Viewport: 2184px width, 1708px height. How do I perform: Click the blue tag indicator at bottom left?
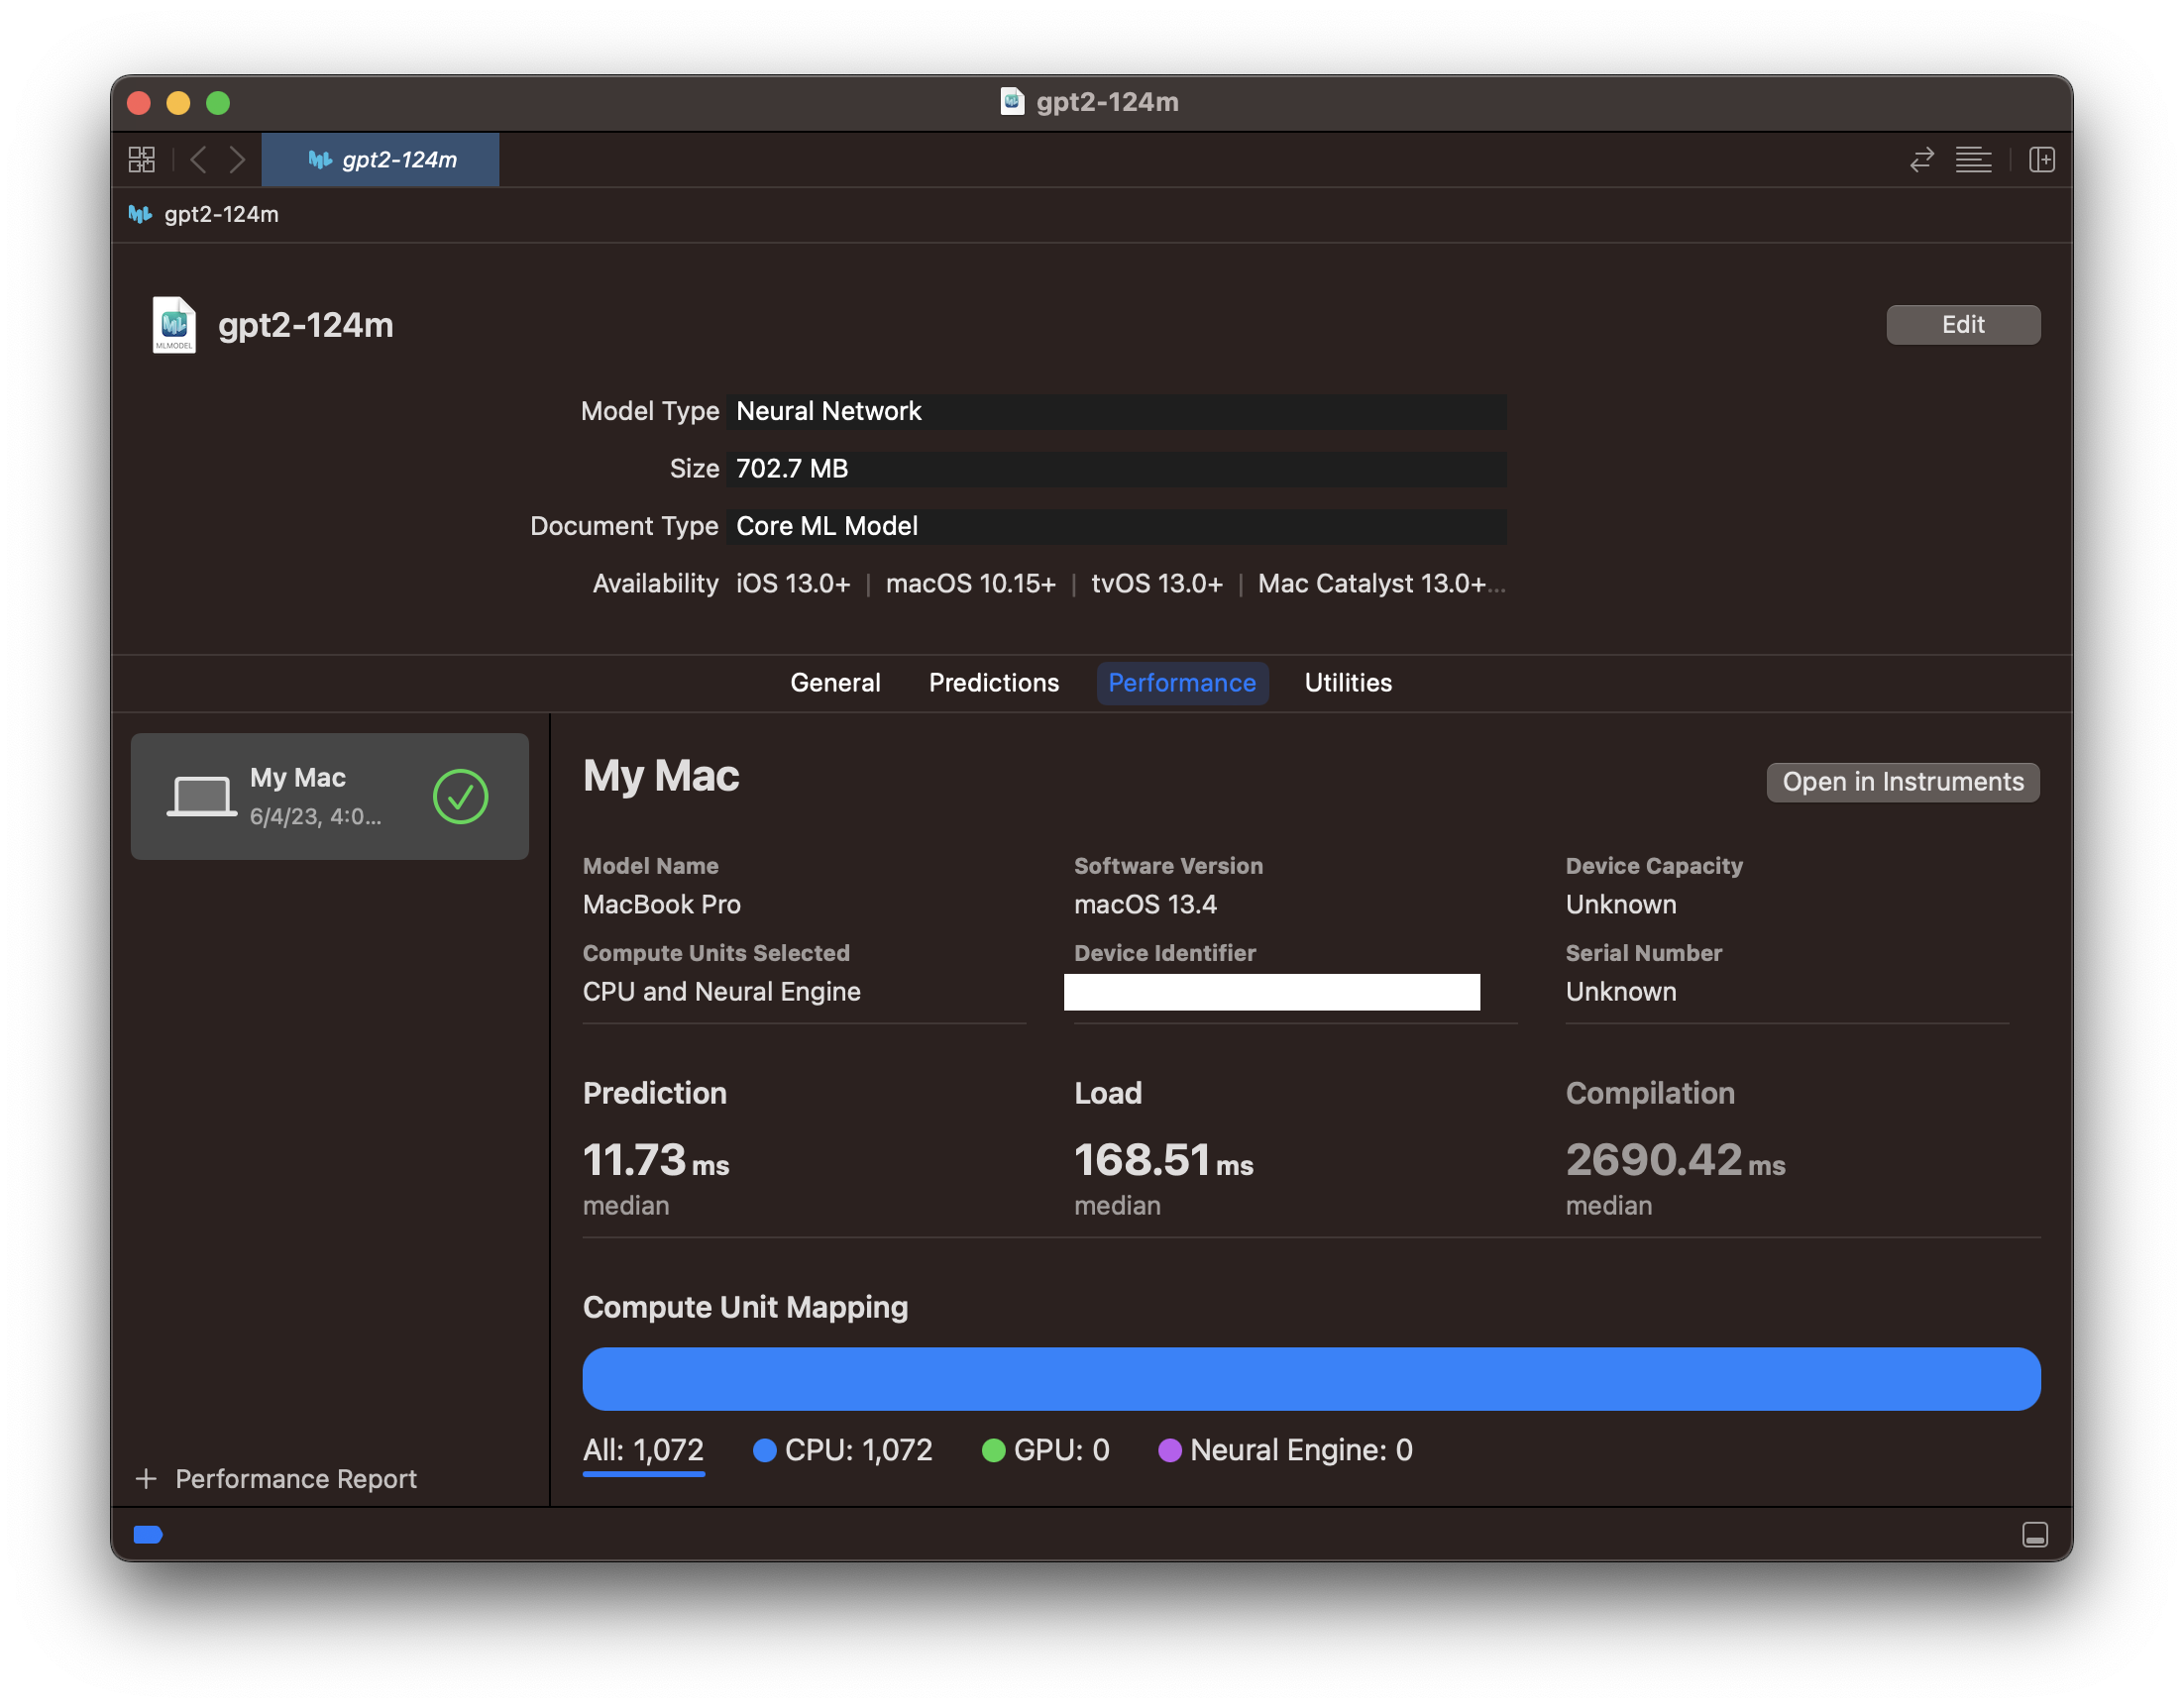coord(148,1534)
